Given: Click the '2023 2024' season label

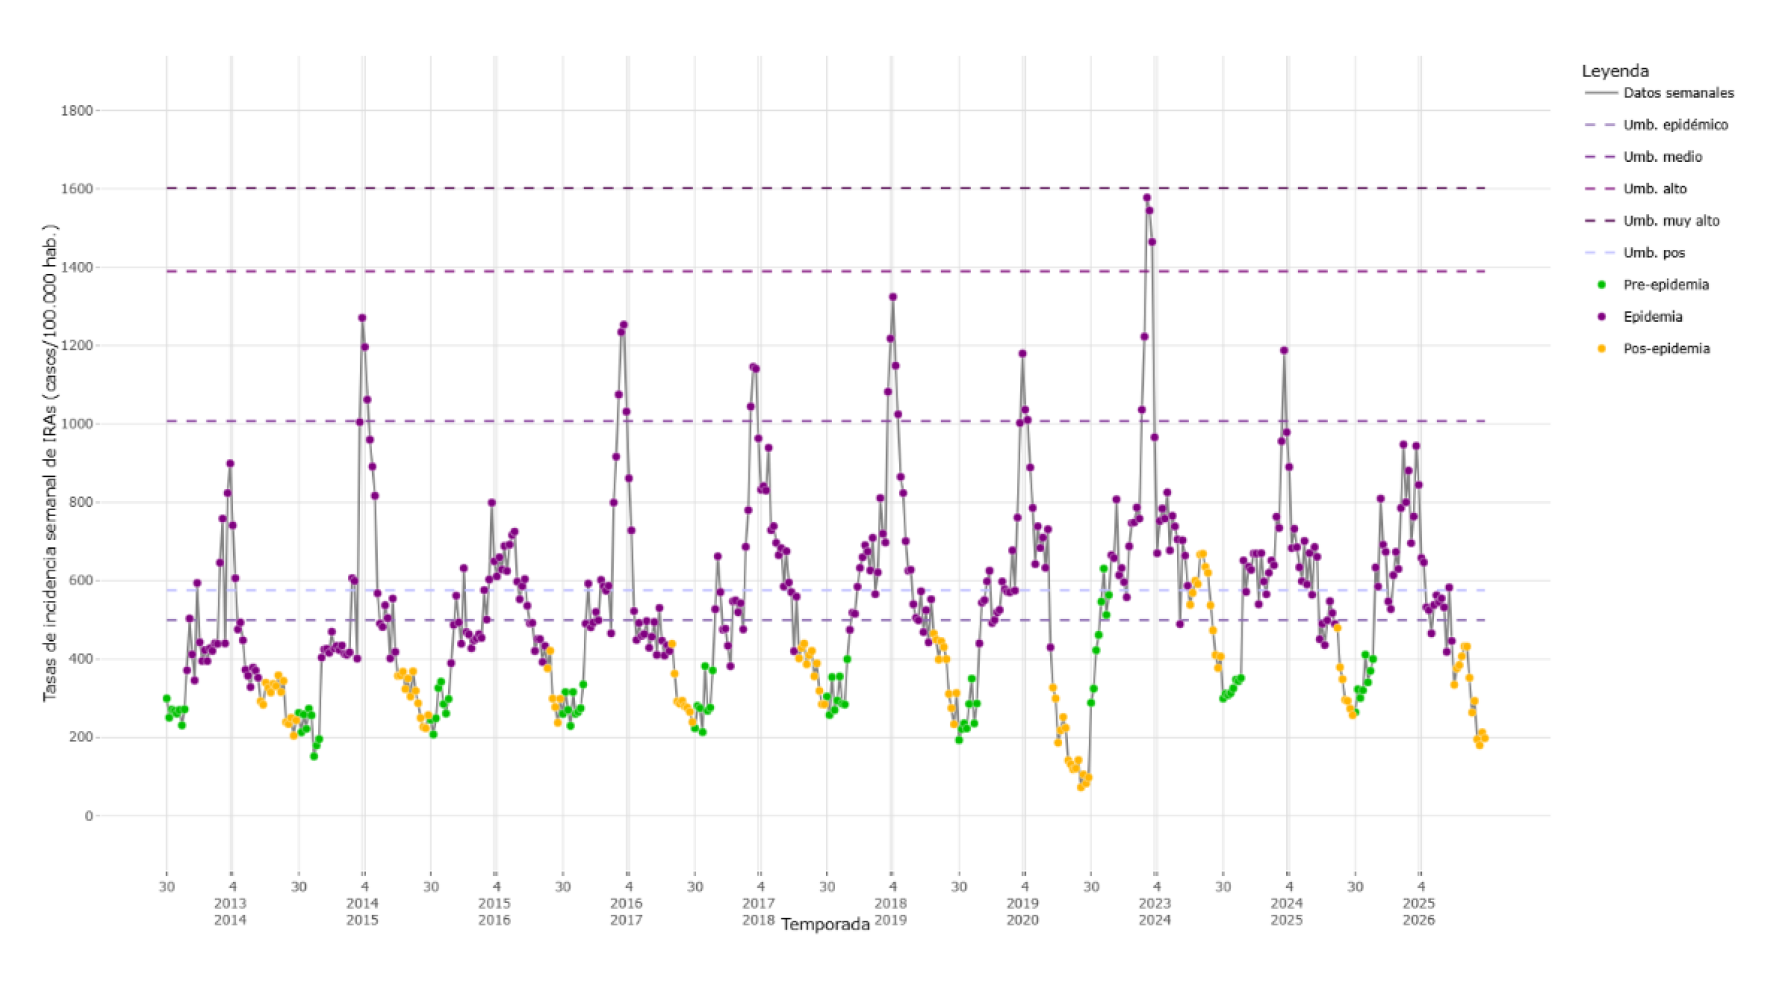Looking at the screenshot, I should click(x=1154, y=911).
